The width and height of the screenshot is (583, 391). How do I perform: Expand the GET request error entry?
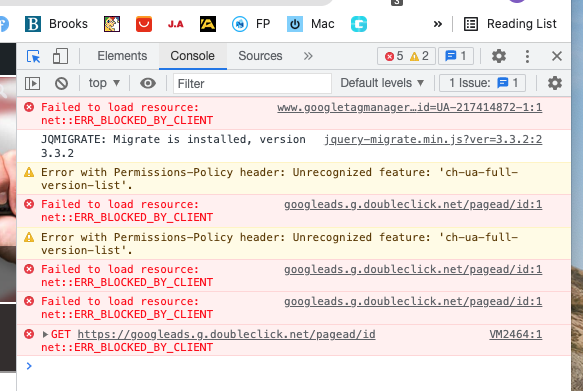tap(45, 335)
